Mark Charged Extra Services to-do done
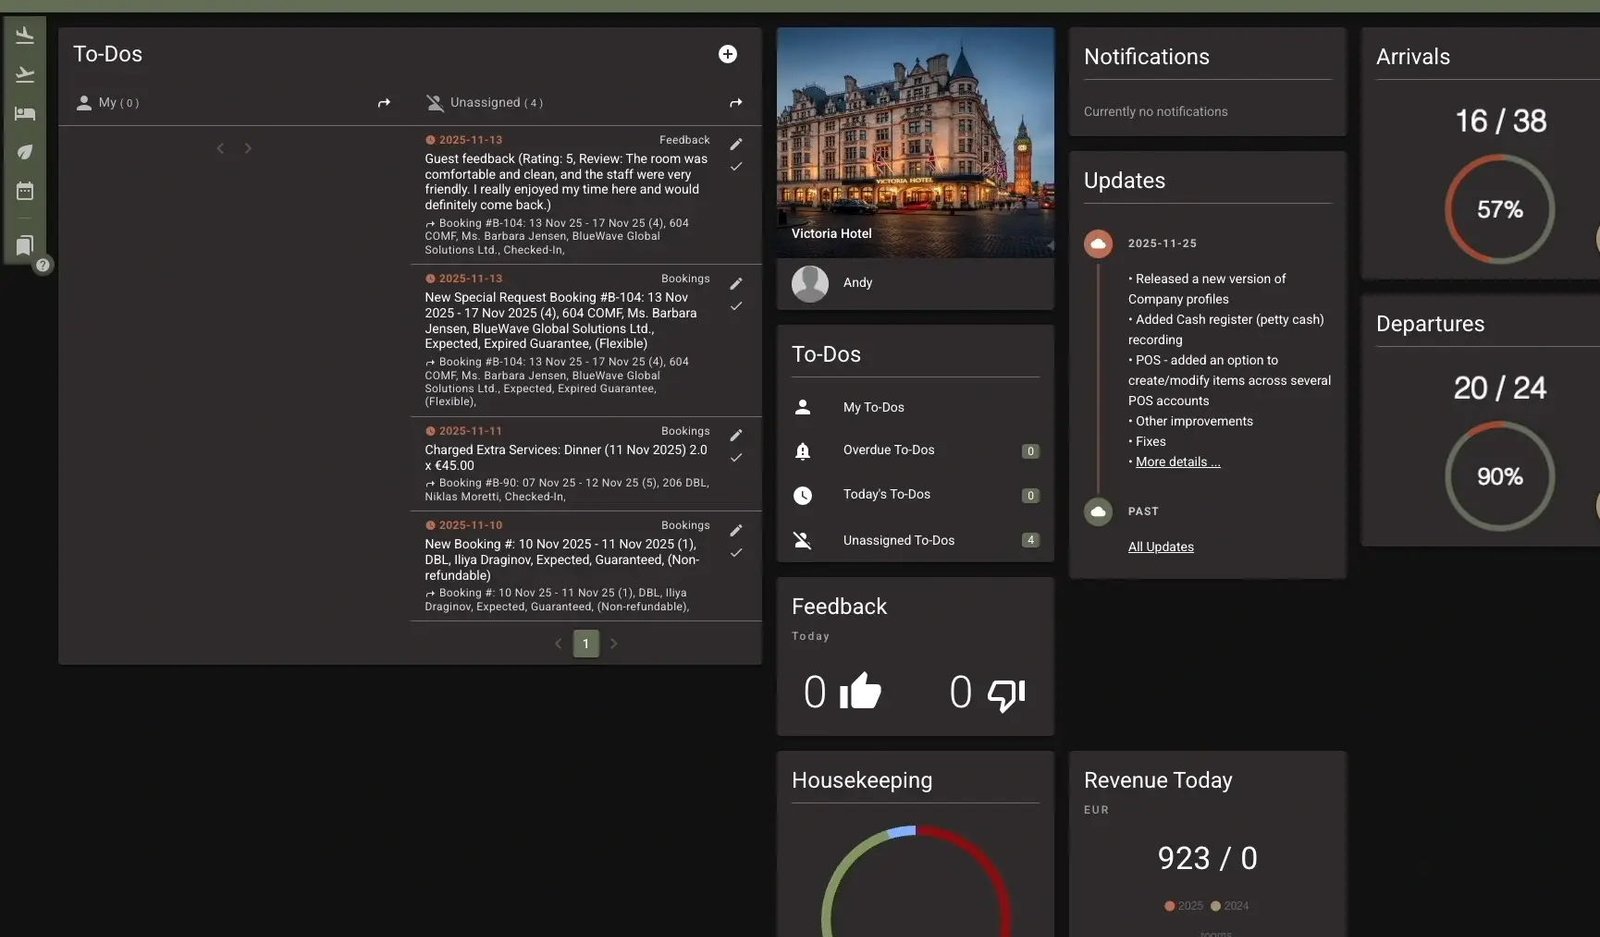This screenshot has width=1600, height=937. [736, 458]
